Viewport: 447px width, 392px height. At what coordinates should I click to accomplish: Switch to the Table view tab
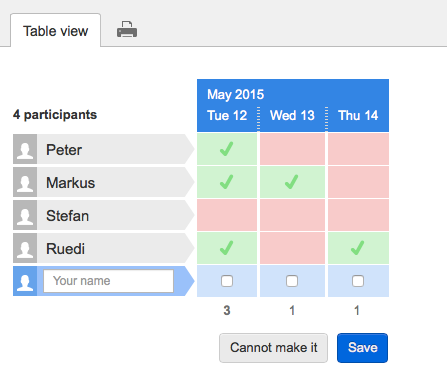click(x=56, y=31)
